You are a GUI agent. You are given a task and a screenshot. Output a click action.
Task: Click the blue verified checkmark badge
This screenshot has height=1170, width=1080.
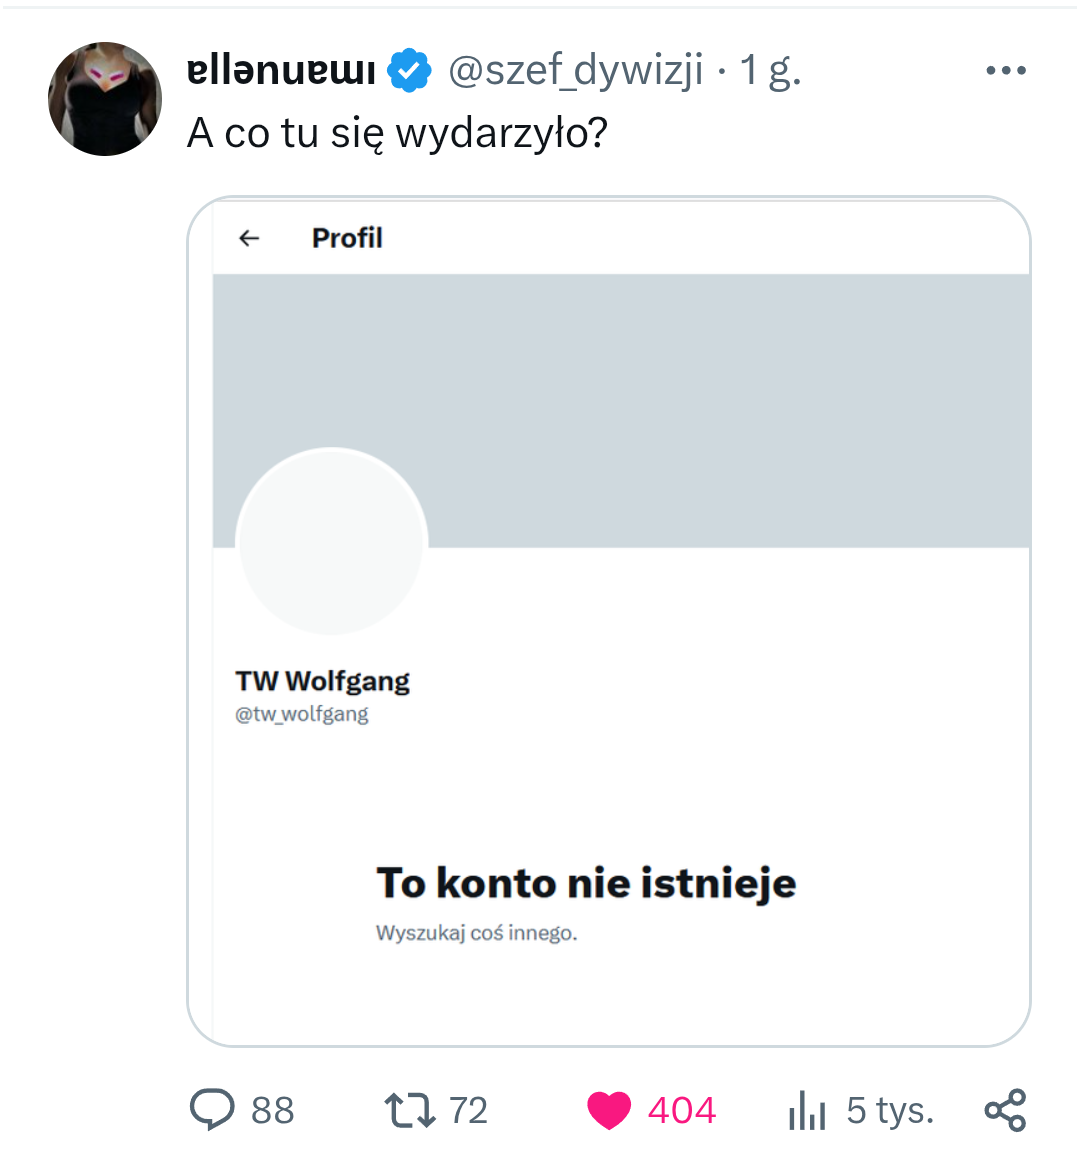(409, 71)
